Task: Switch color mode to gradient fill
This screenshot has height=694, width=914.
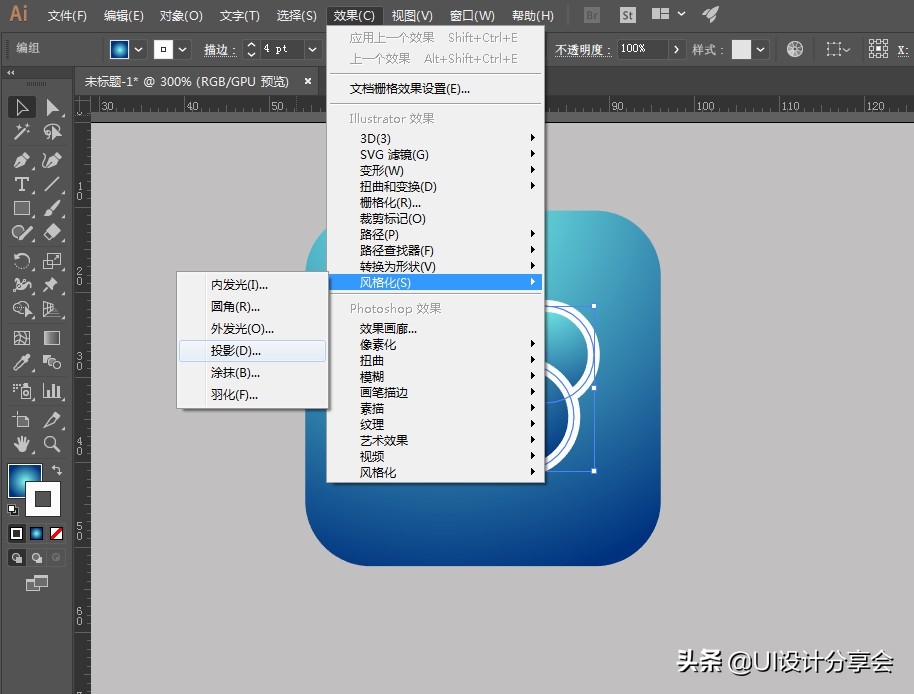Action: (x=35, y=533)
